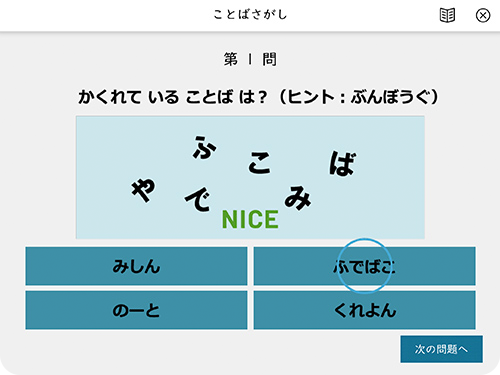Tap the scattered letter ふ
This screenshot has width=500, height=375.
pos(204,147)
